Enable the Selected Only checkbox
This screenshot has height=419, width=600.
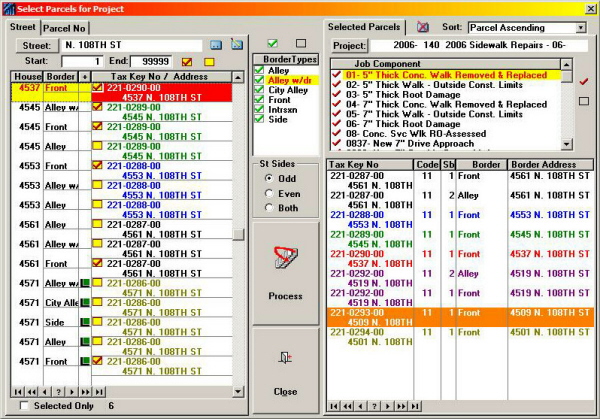click(x=24, y=405)
